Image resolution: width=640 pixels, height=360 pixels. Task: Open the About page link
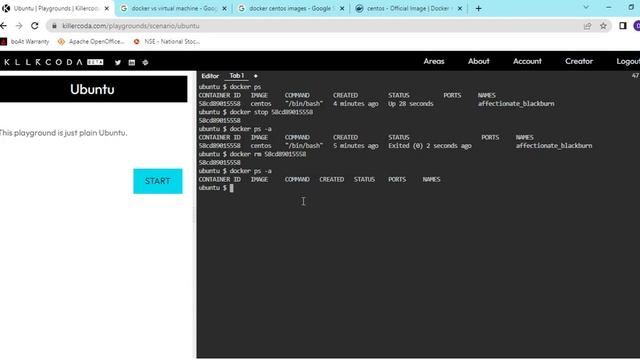pyautogui.click(x=478, y=61)
